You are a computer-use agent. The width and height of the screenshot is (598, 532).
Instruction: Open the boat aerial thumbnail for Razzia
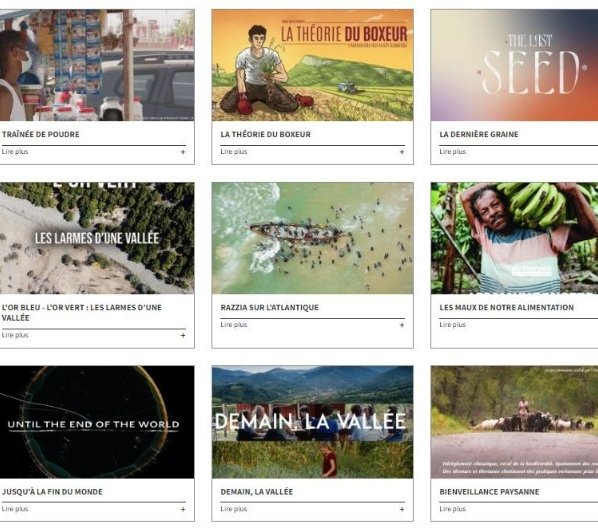tap(312, 238)
